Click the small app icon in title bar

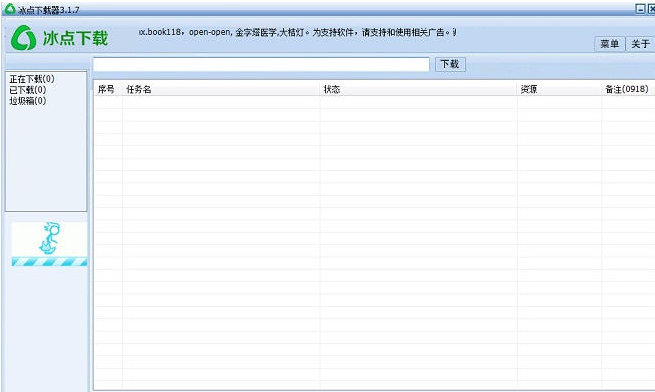point(10,9)
